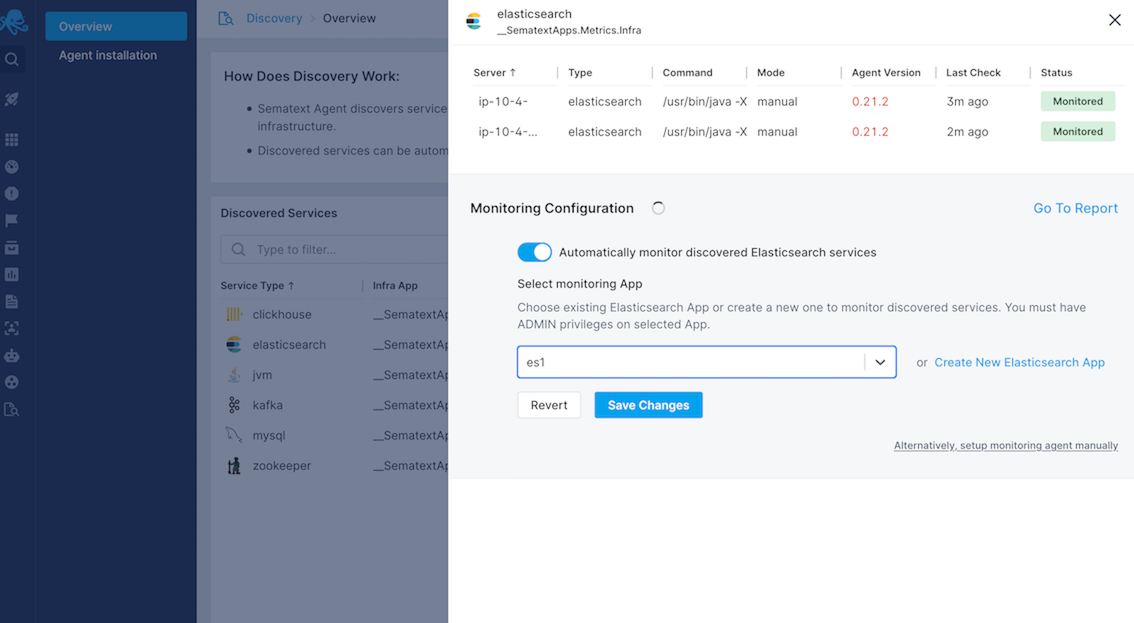Toggle automatic monitoring of Elasticsearch services
Image resolution: width=1134 pixels, height=623 pixels.
point(534,252)
